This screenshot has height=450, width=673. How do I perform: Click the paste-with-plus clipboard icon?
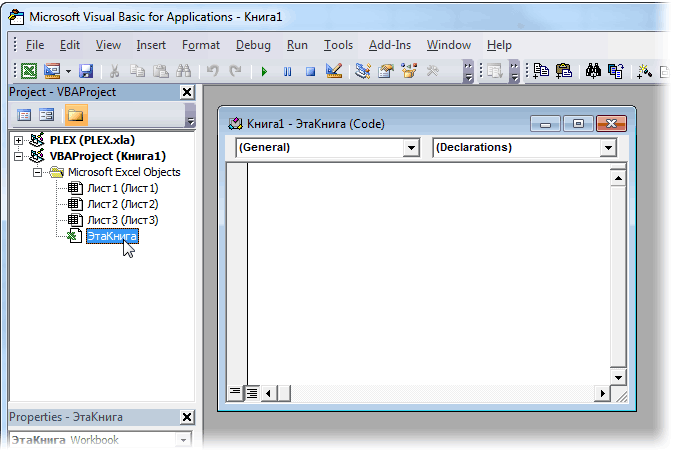coord(564,71)
